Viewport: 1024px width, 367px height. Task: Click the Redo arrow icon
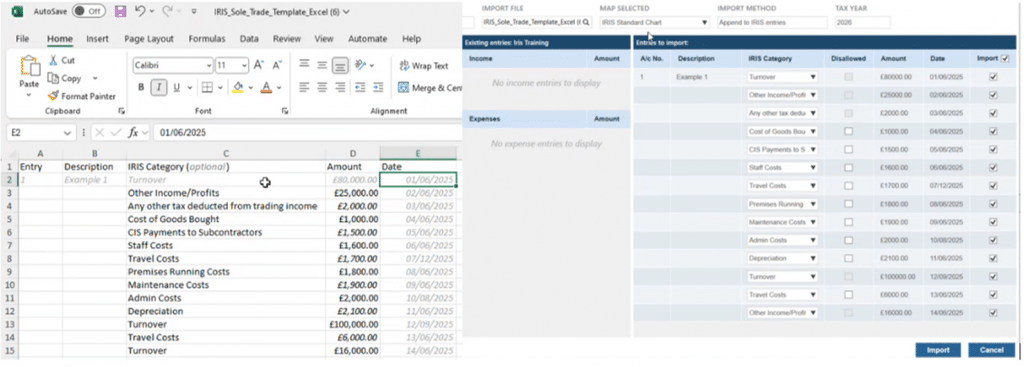click(x=167, y=11)
